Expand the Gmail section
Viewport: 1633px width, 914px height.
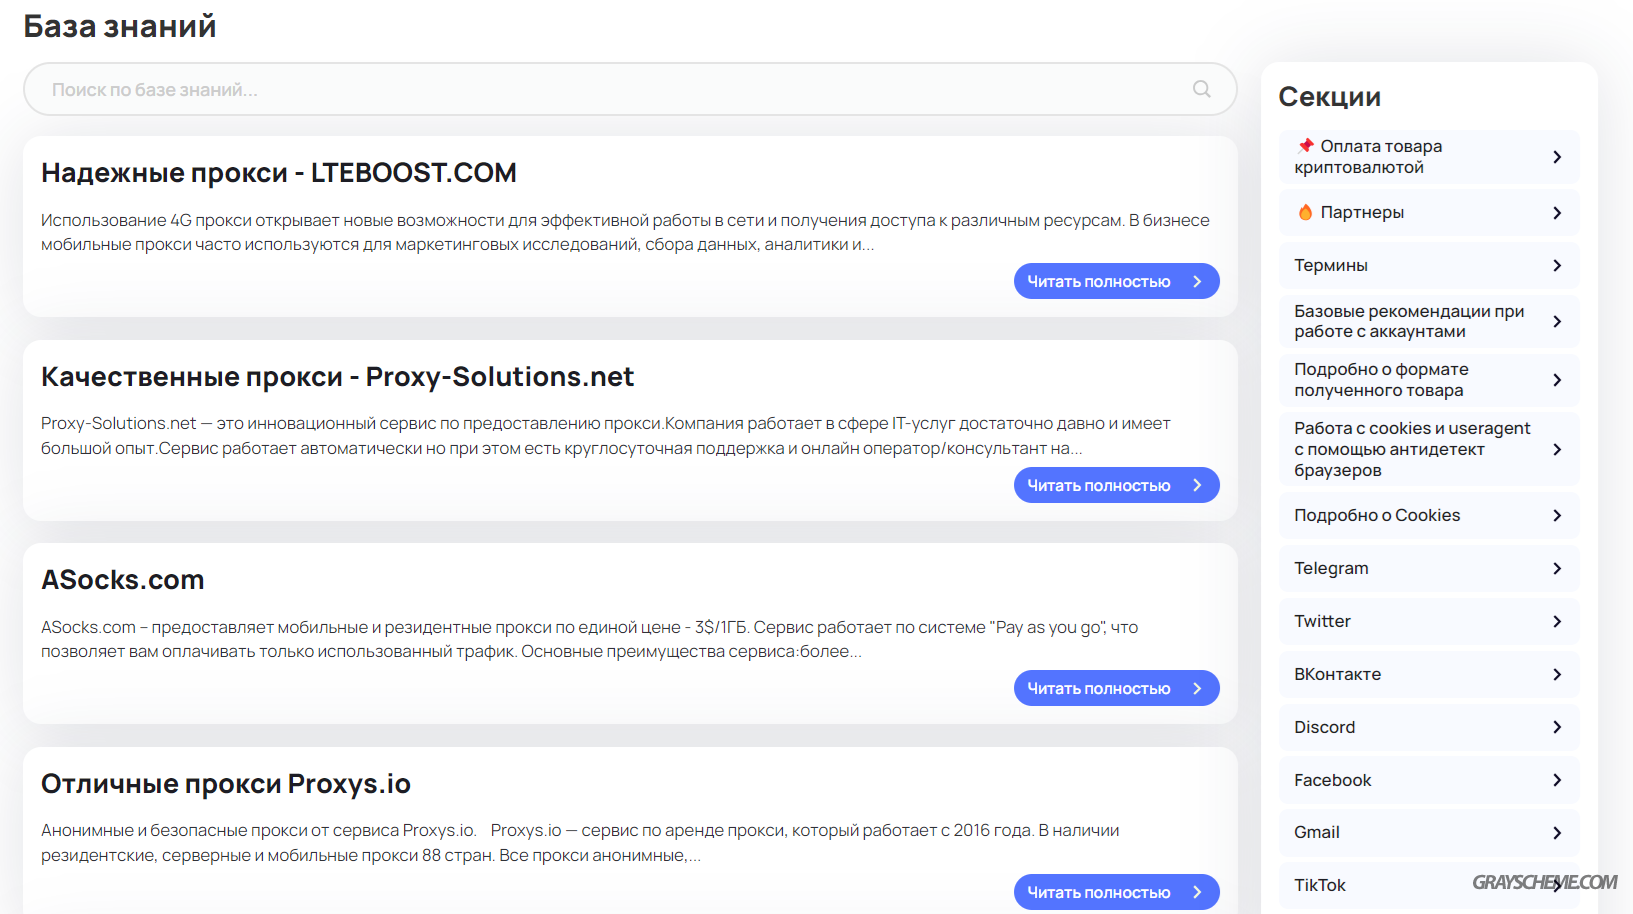[1429, 832]
